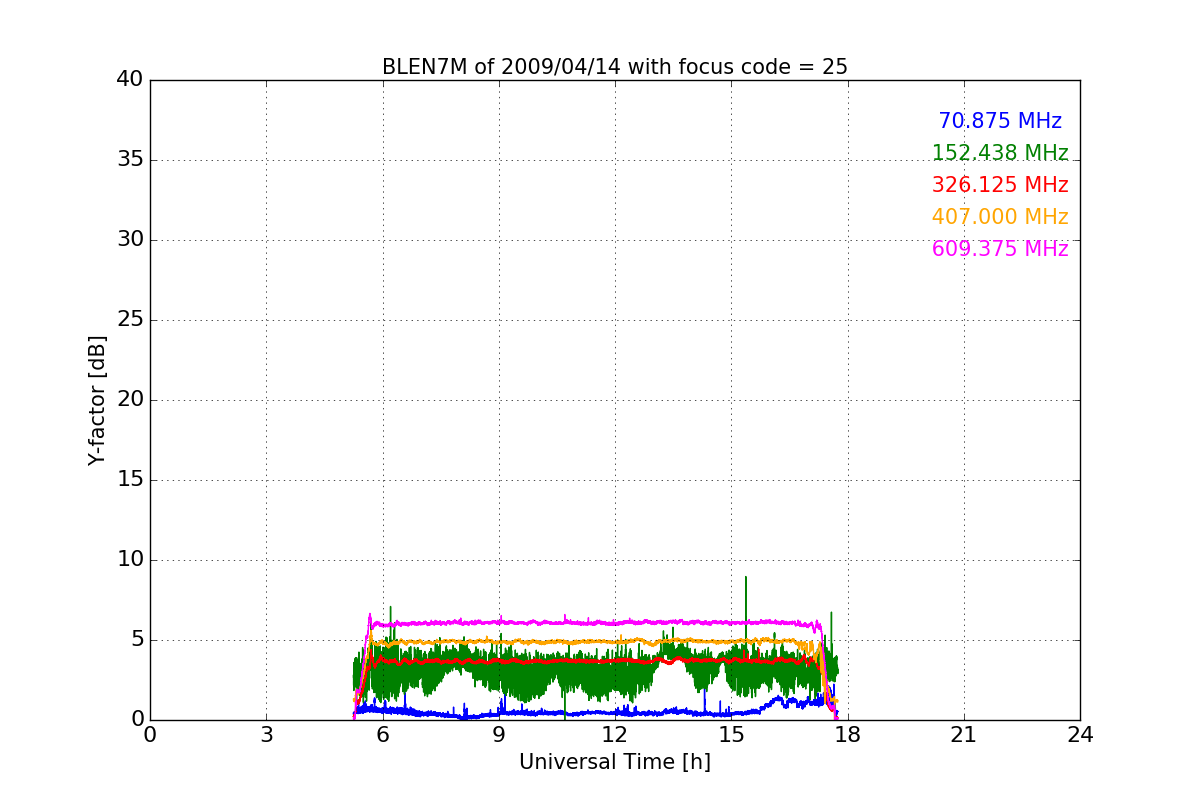The image size is (1200, 800).
Task: Select the 70.875 MHz legend label
Action: [x=1000, y=121]
